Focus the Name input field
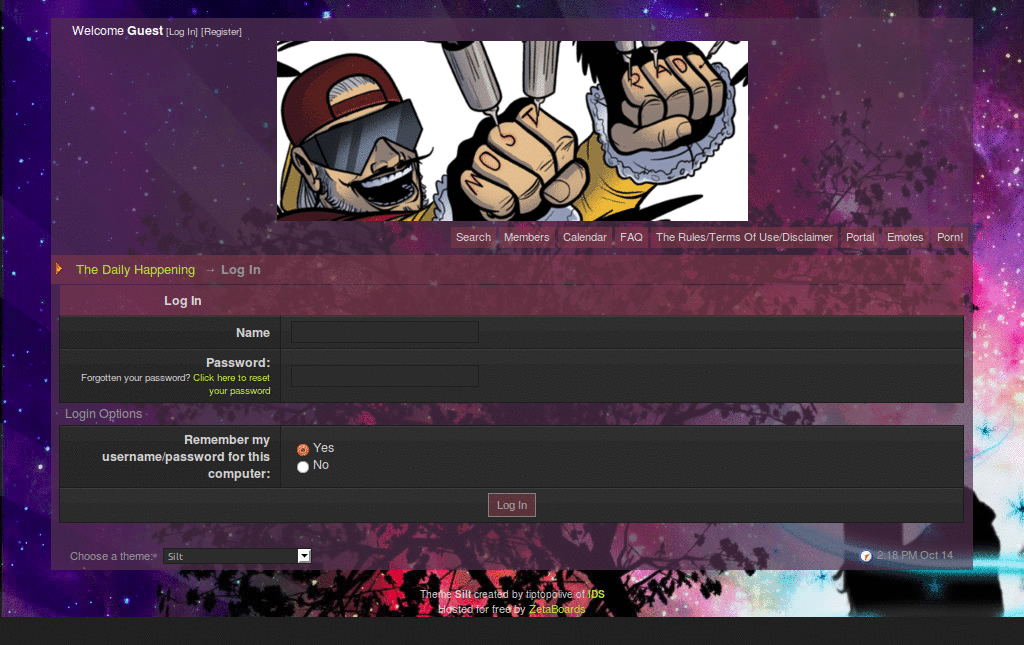Viewport: 1024px width, 645px height. click(x=385, y=332)
